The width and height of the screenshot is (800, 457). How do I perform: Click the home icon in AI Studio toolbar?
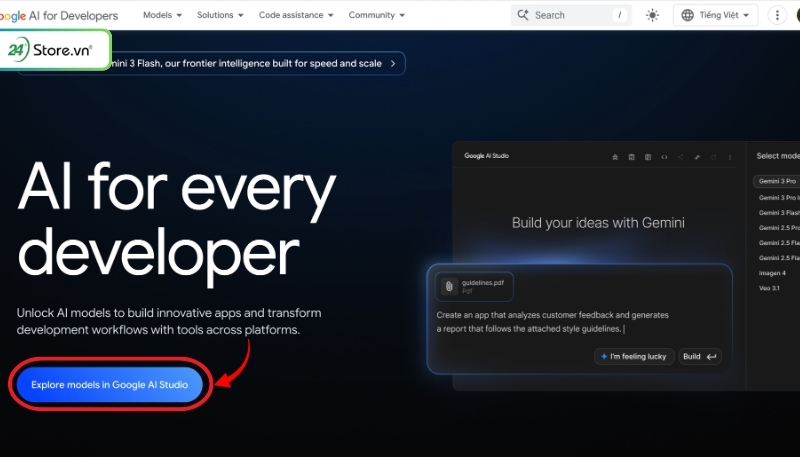(x=615, y=157)
